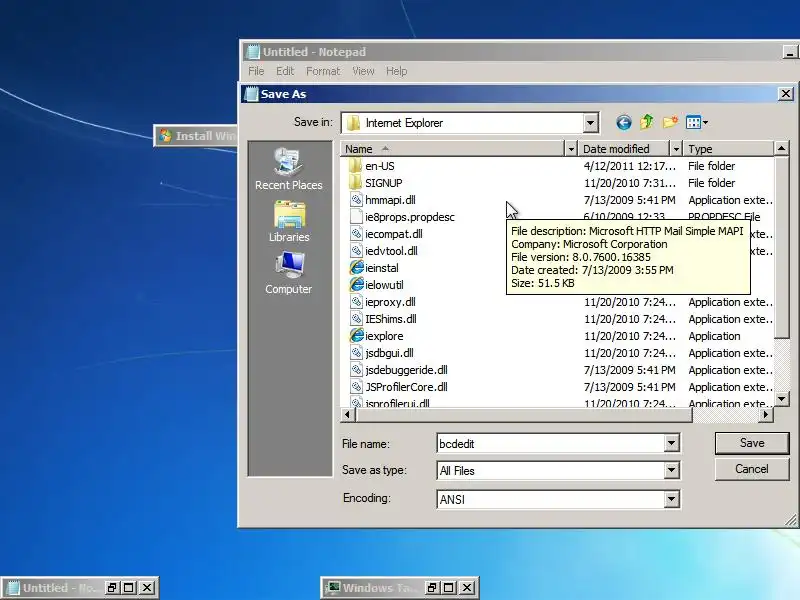This screenshot has width=800, height=600.
Task: Open the Edit menu in Notepad
Action: tap(285, 71)
